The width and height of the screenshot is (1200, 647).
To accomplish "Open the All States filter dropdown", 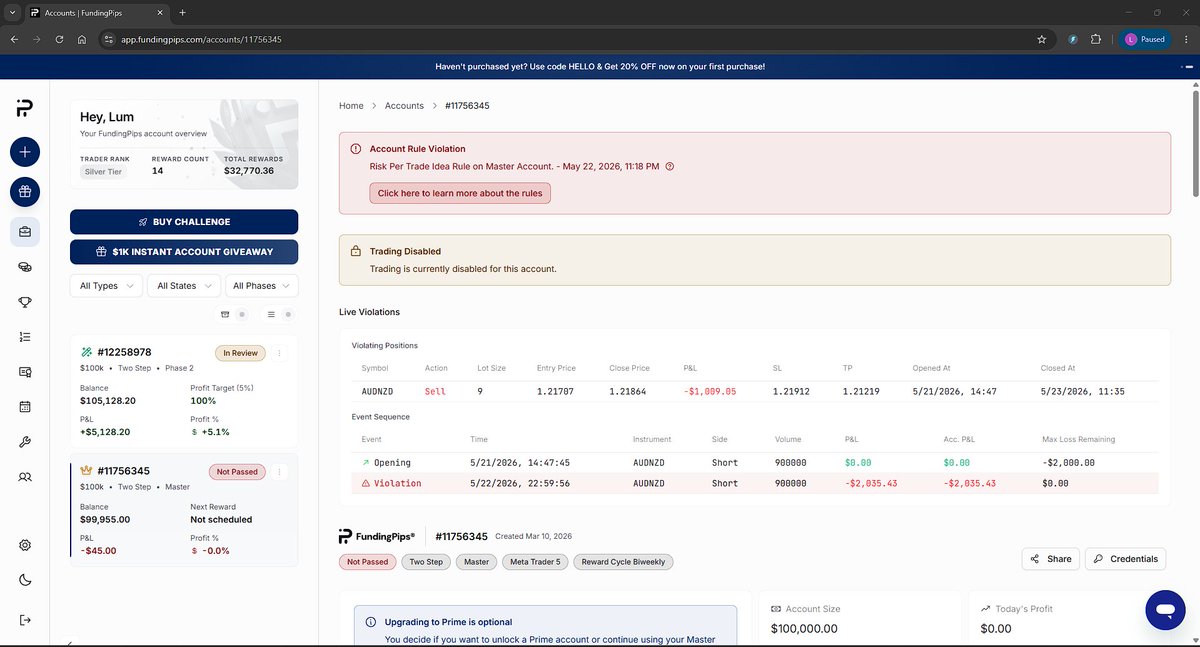I will coord(184,286).
